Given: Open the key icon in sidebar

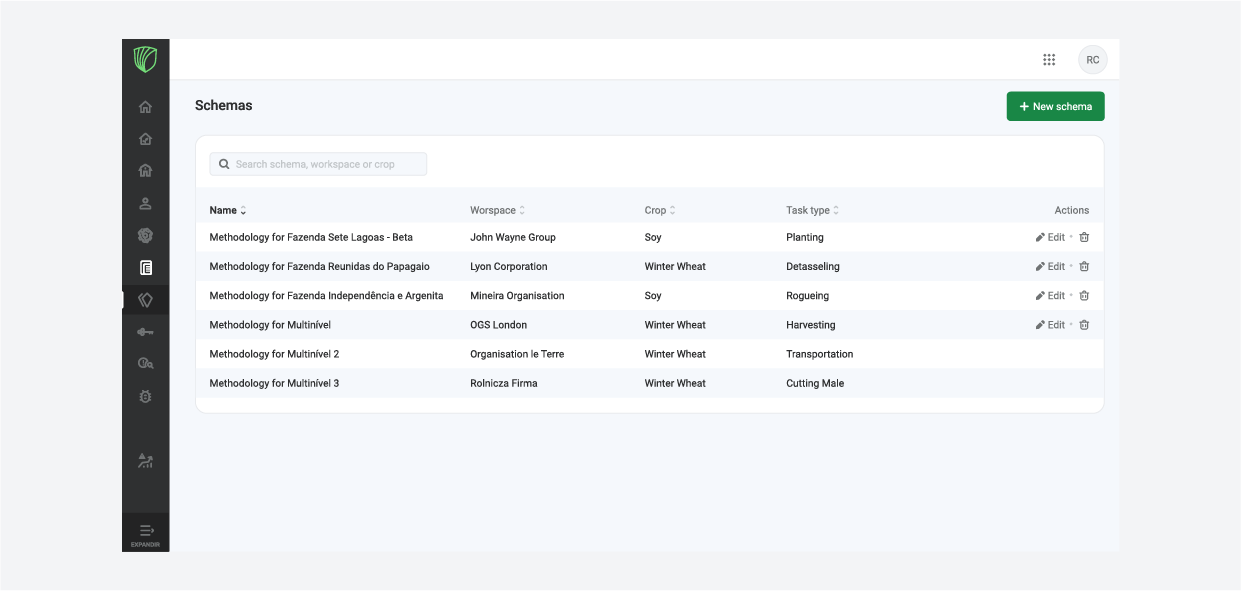Looking at the screenshot, I should point(145,332).
